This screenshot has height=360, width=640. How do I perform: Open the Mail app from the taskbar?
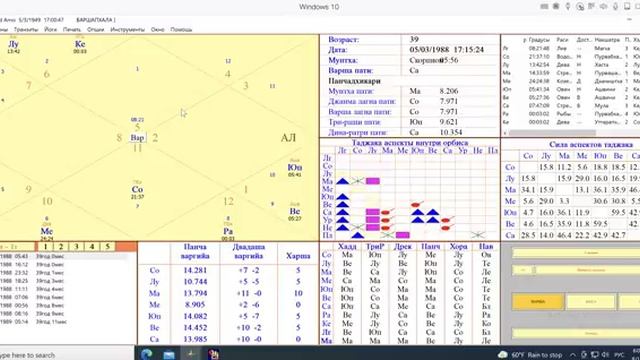tap(169, 354)
